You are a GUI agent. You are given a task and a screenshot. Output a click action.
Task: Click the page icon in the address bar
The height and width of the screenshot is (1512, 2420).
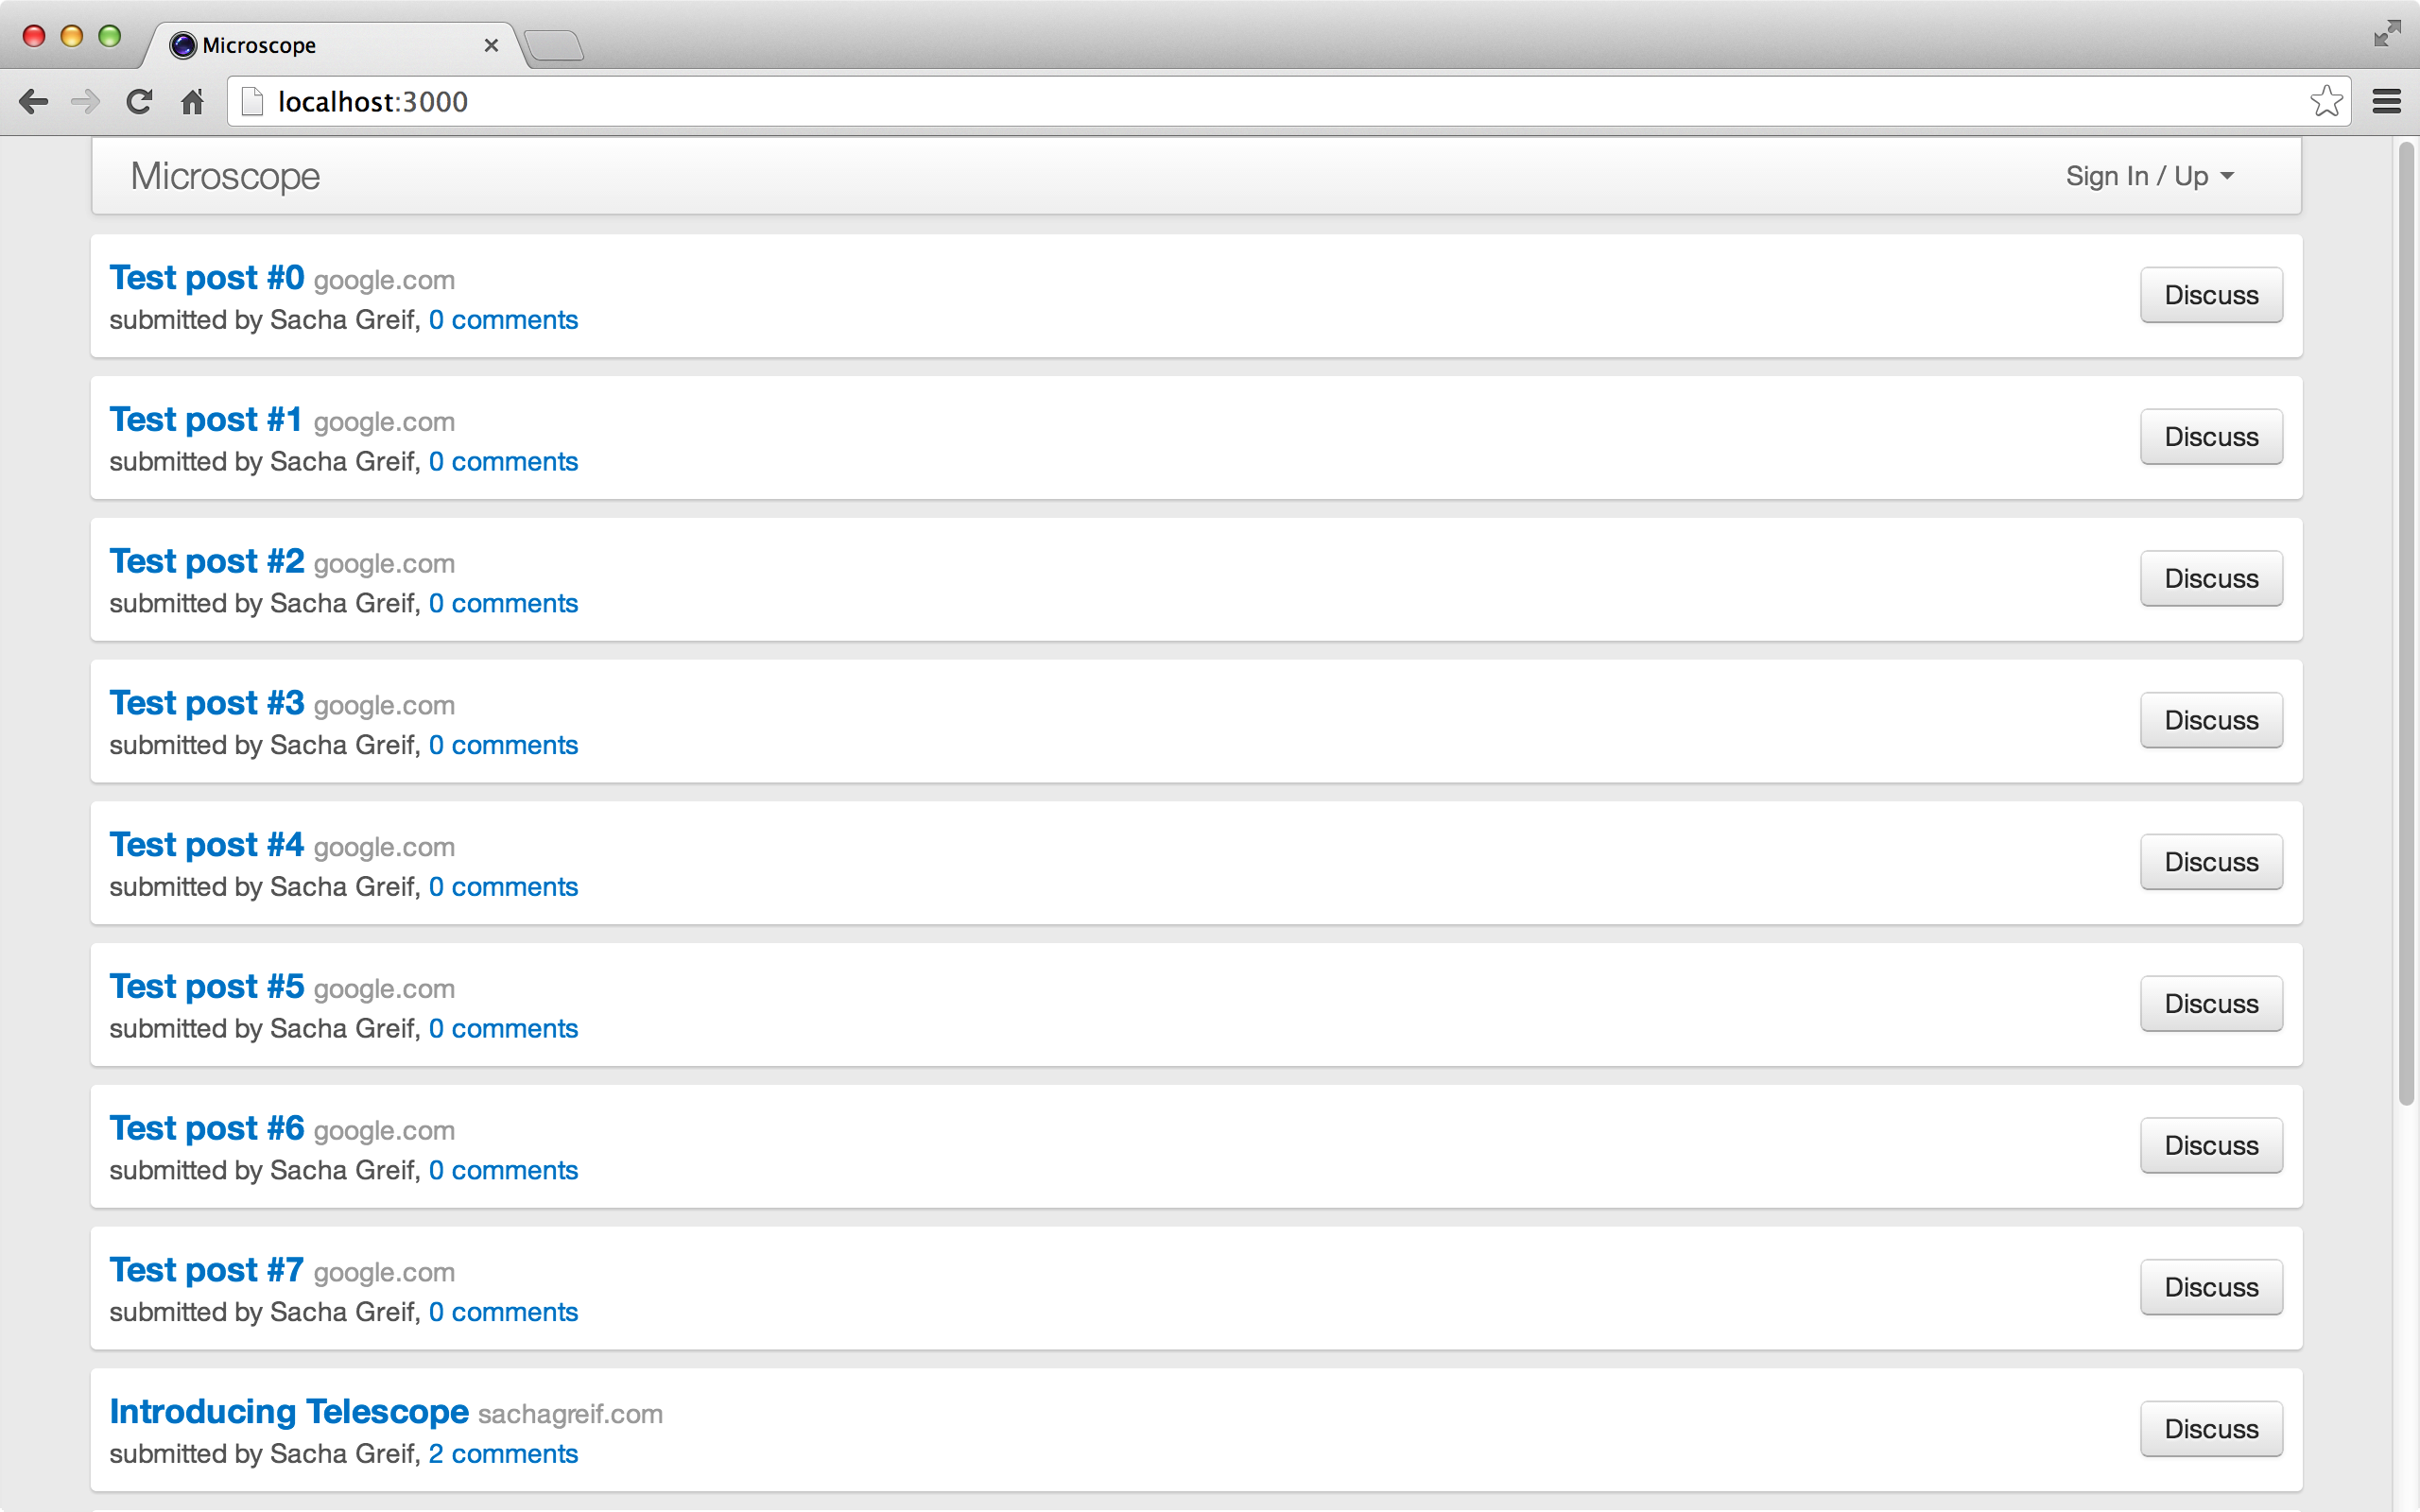pos(253,102)
